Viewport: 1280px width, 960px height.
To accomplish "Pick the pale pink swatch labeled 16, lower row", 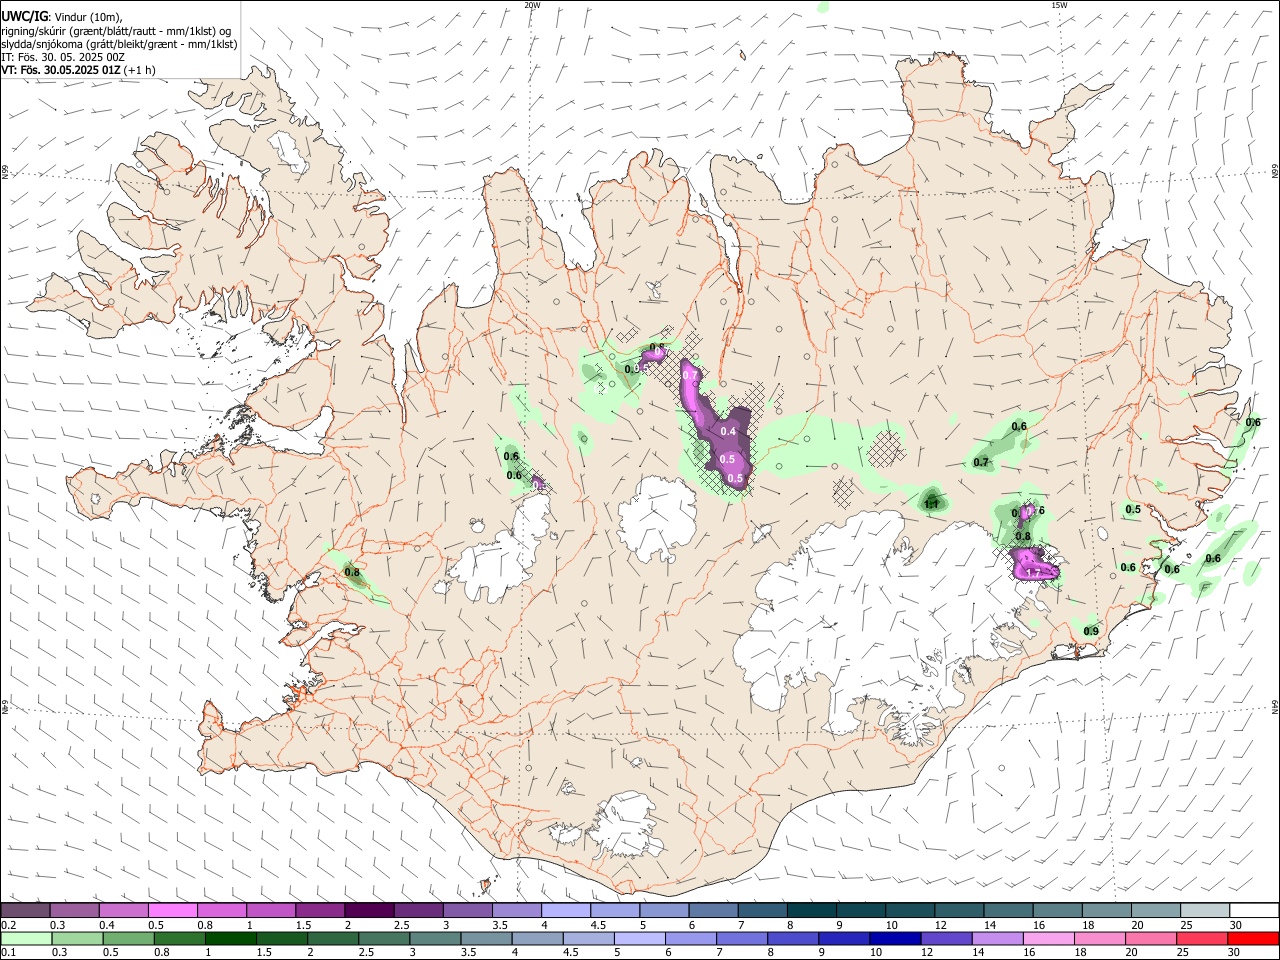I will coord(1047,938).
